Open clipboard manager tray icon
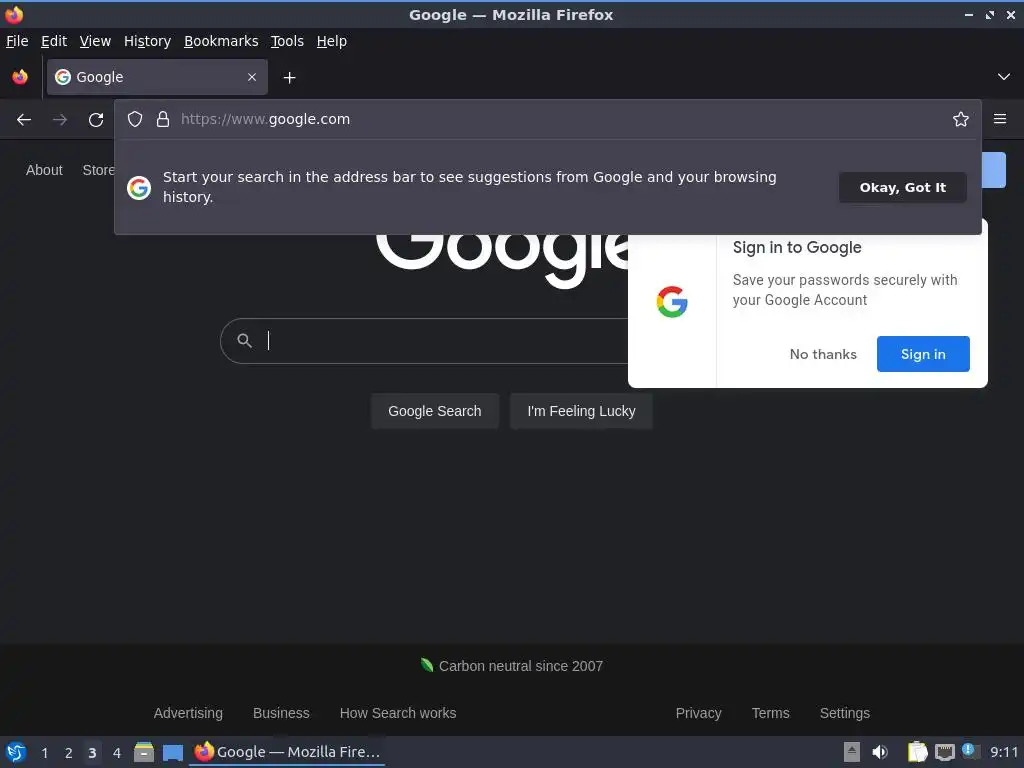 pyautogui.click(x=918, y=752)
